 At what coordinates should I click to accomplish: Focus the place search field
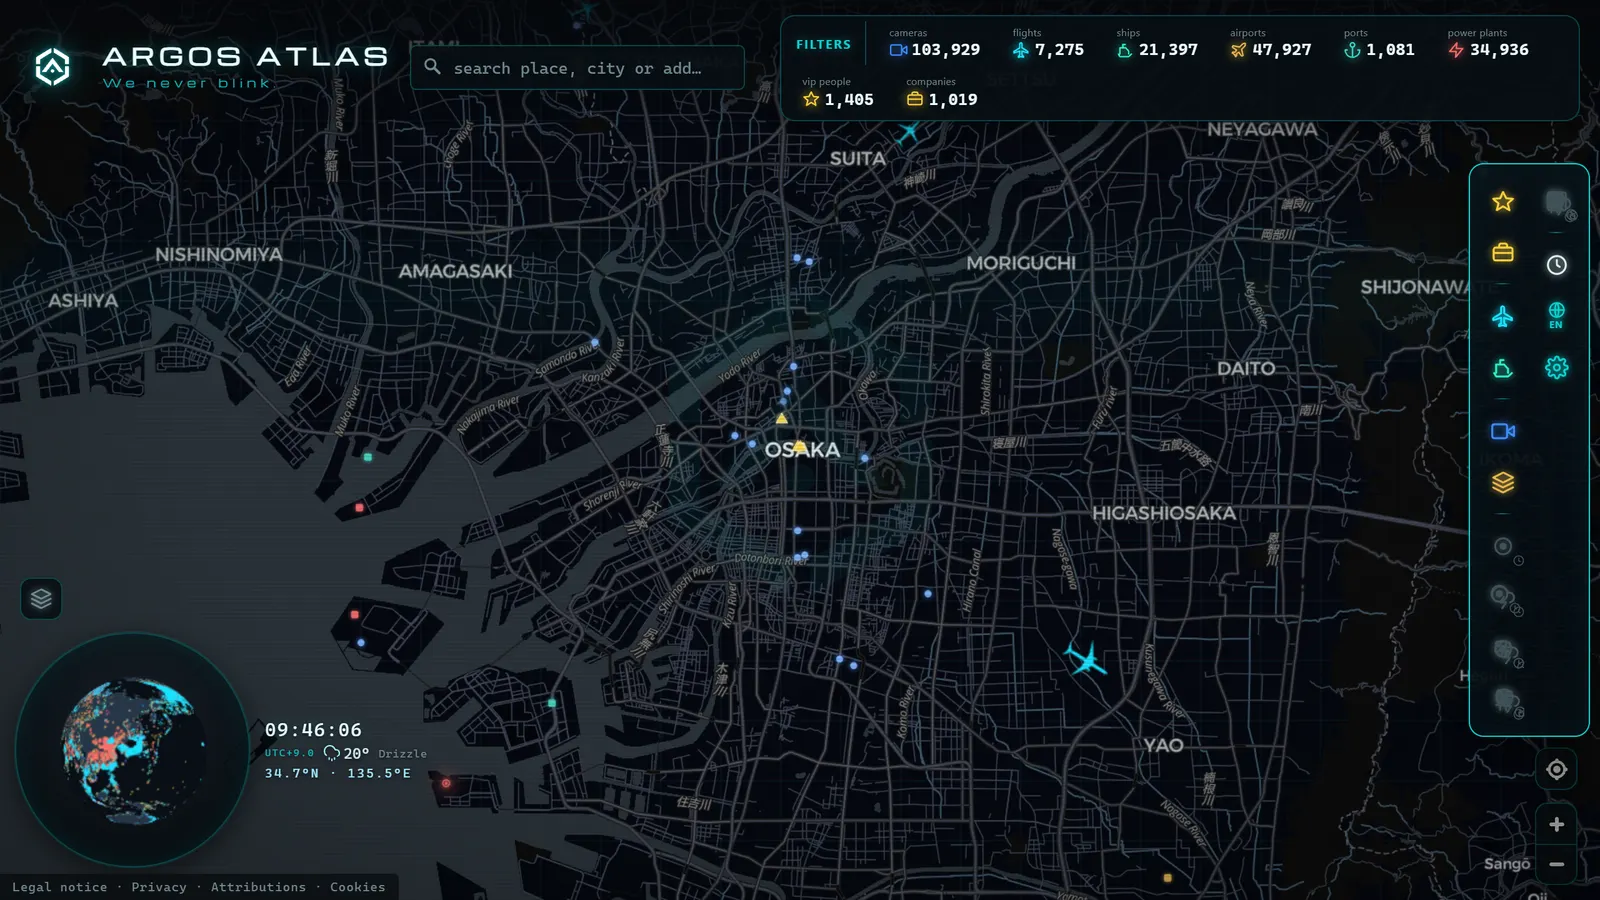[x=577, y=68]
